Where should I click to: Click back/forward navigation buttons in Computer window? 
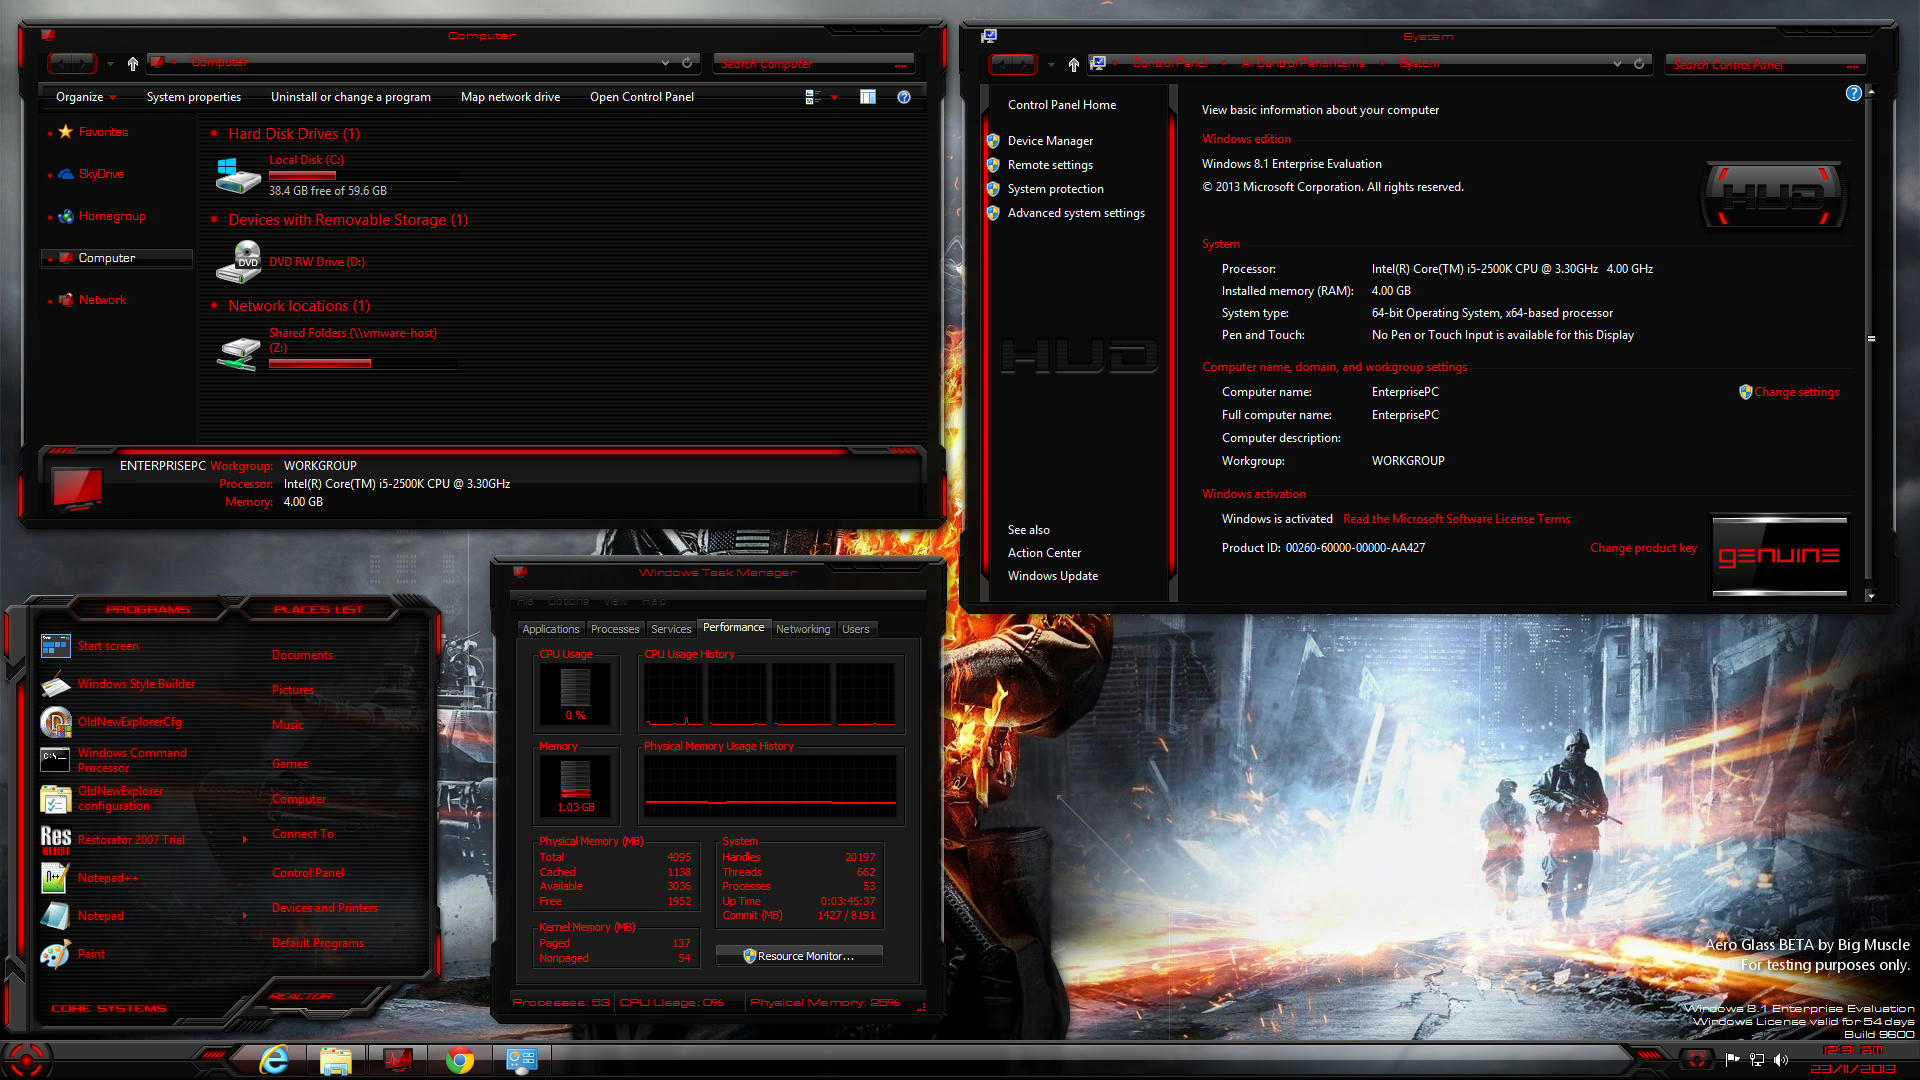pyautogui.click(x=71, y=64)
